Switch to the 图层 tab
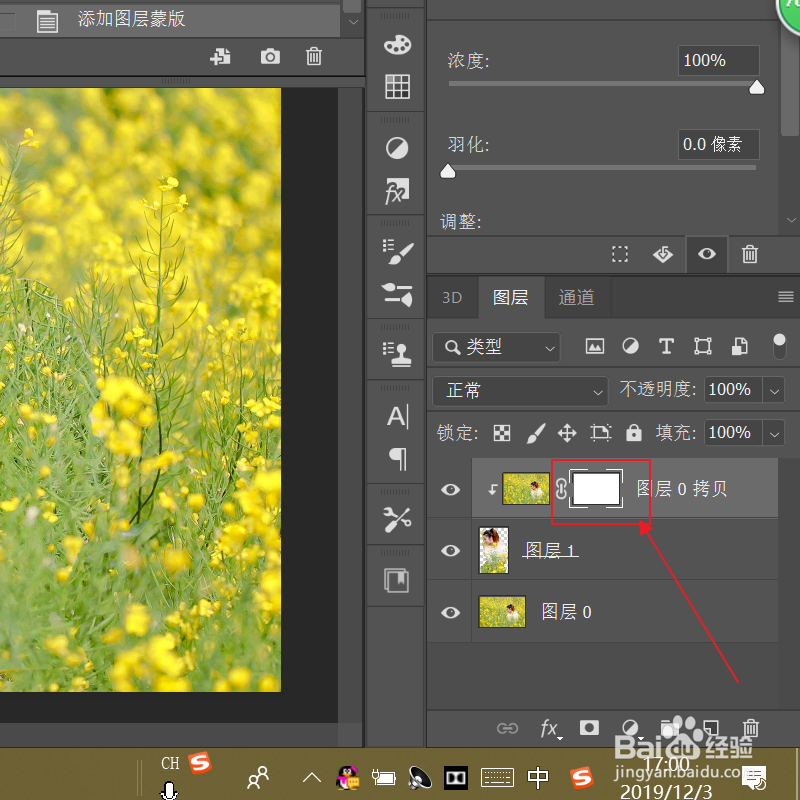Viewport: 800px width, 800px height. click(511, 297)
